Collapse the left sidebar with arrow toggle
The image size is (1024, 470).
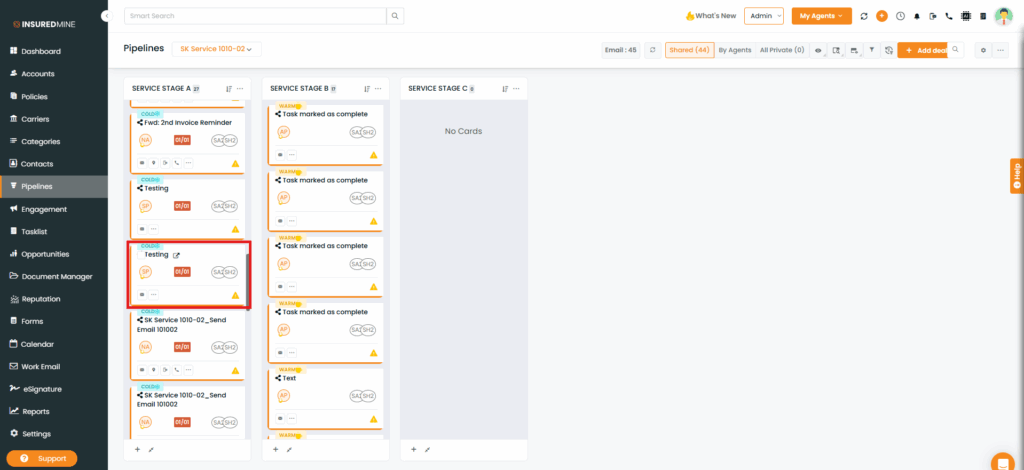point(106,16)
